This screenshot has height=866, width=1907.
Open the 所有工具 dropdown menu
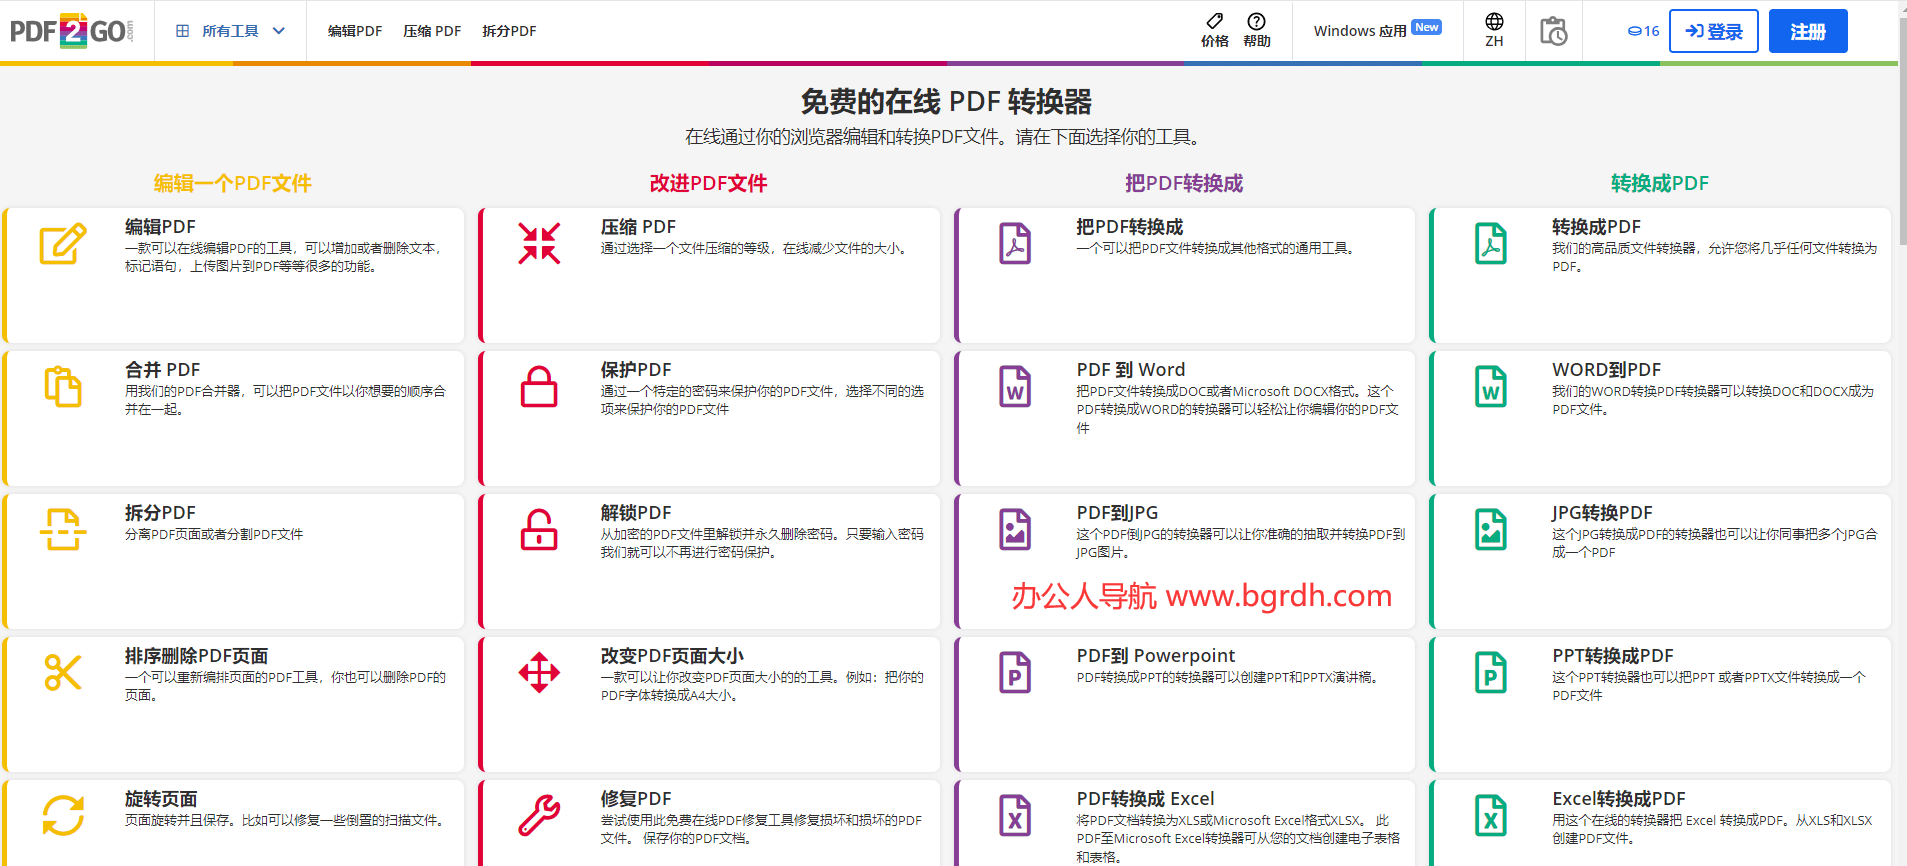(x=231, y=31)
